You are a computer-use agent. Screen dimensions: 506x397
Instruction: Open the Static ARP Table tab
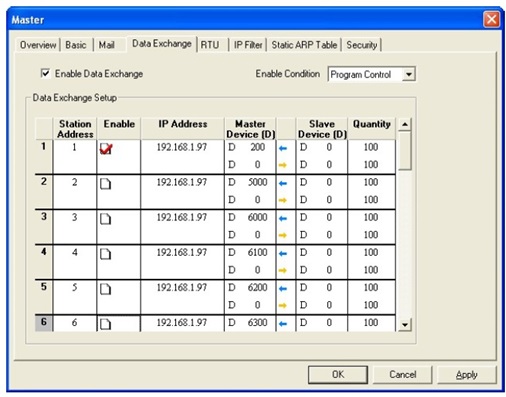click(304, 45)
